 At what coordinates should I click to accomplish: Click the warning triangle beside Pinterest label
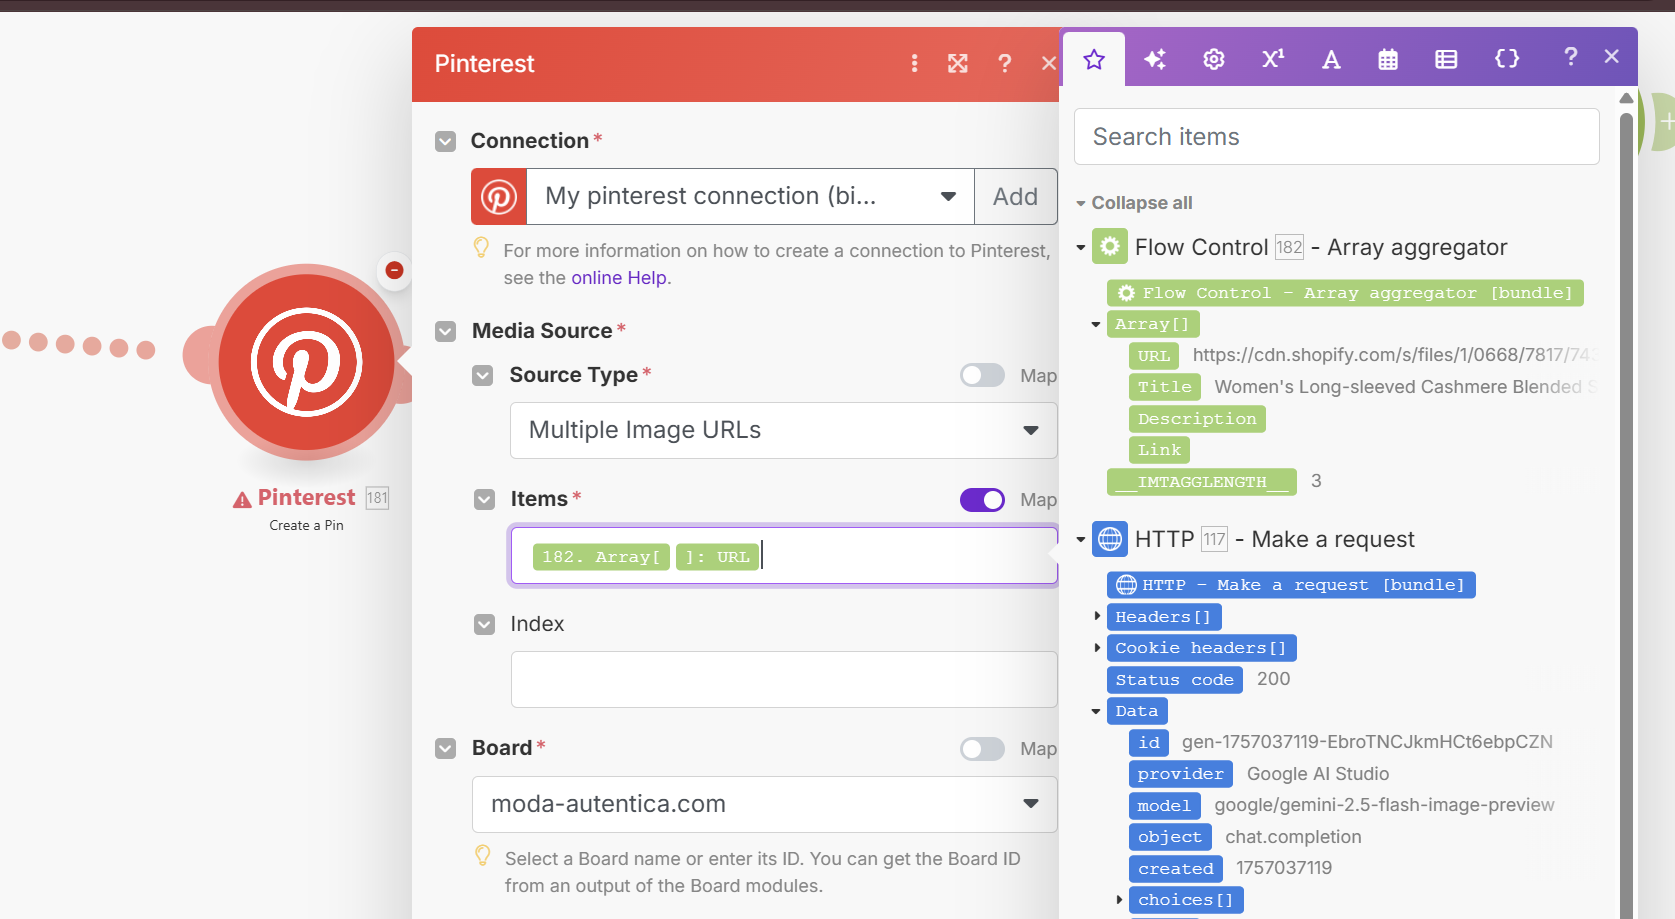[x=242, y=500]
